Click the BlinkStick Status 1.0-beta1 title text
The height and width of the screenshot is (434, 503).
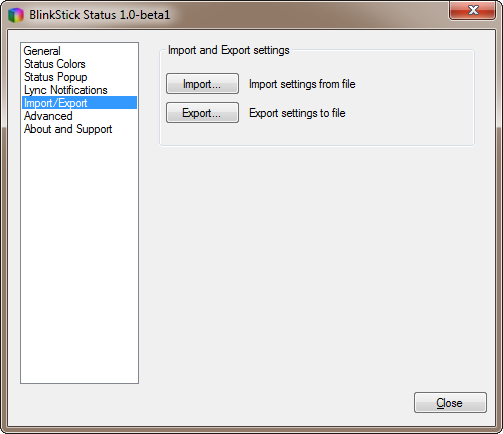pyautogui.click(x=99, y=15)
